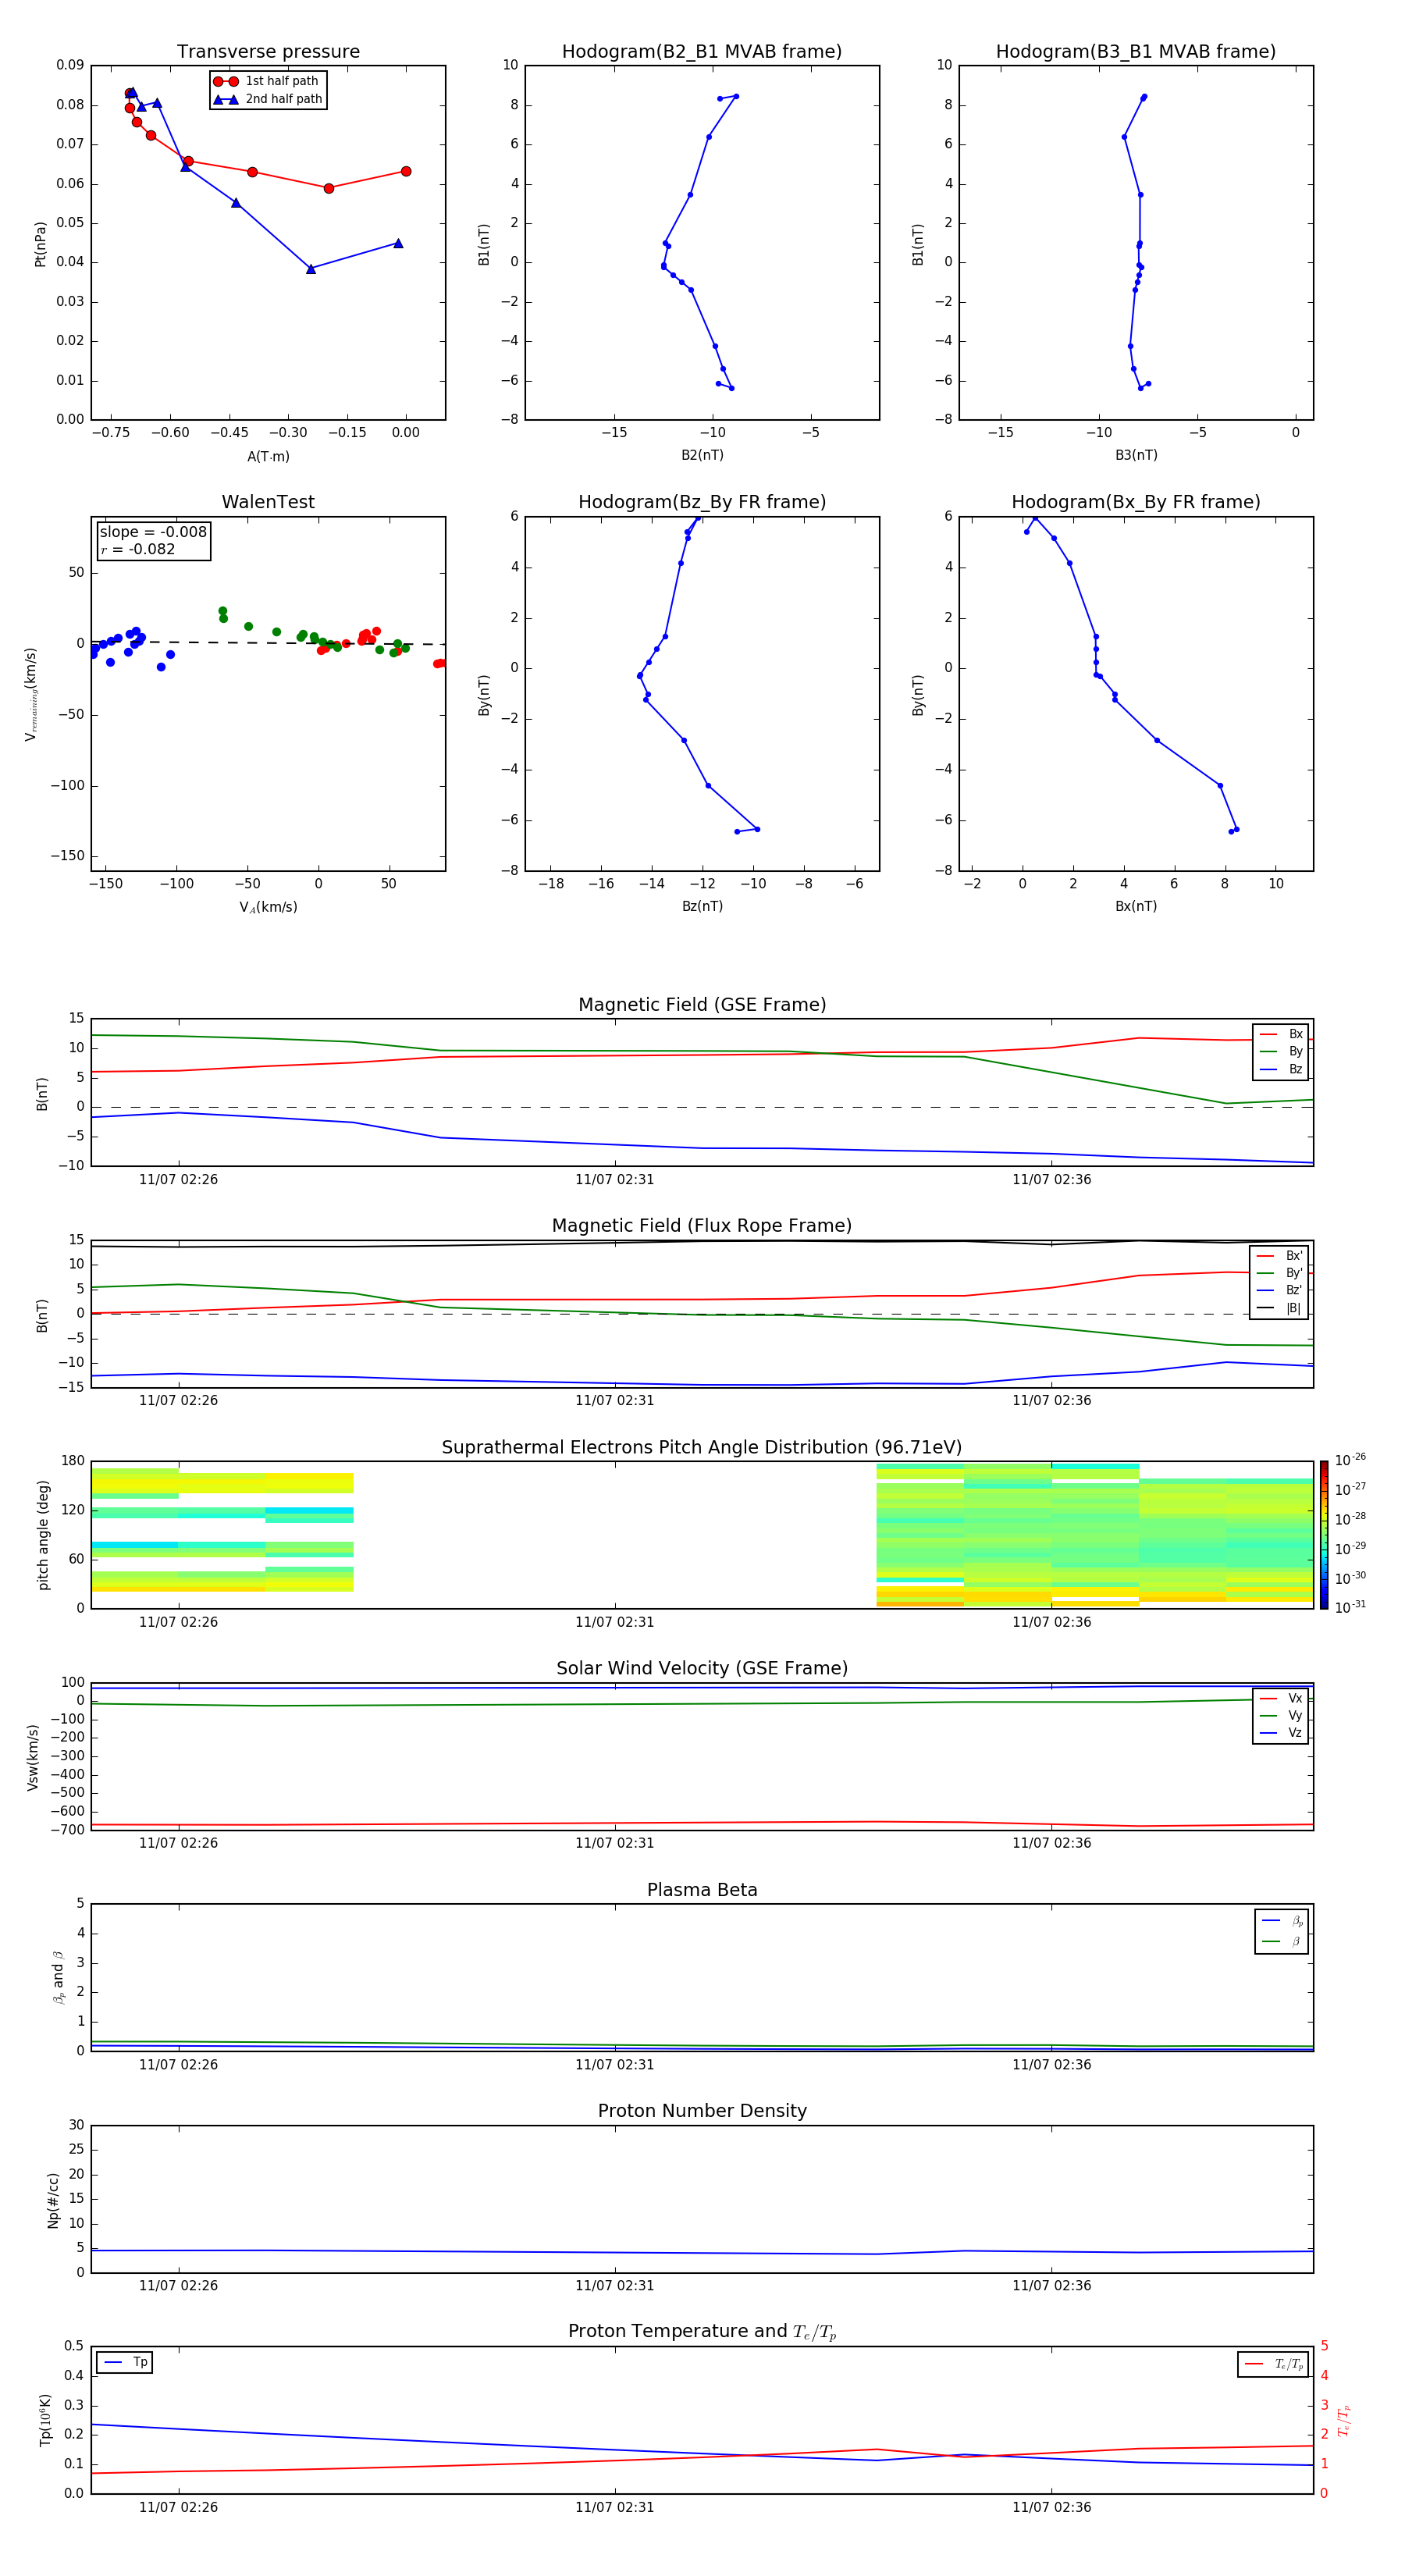Click the 'Bz' legend entry in GSE field plot
The width and height of the screenshot is (1405, 2576).
pos(1281,1070)
